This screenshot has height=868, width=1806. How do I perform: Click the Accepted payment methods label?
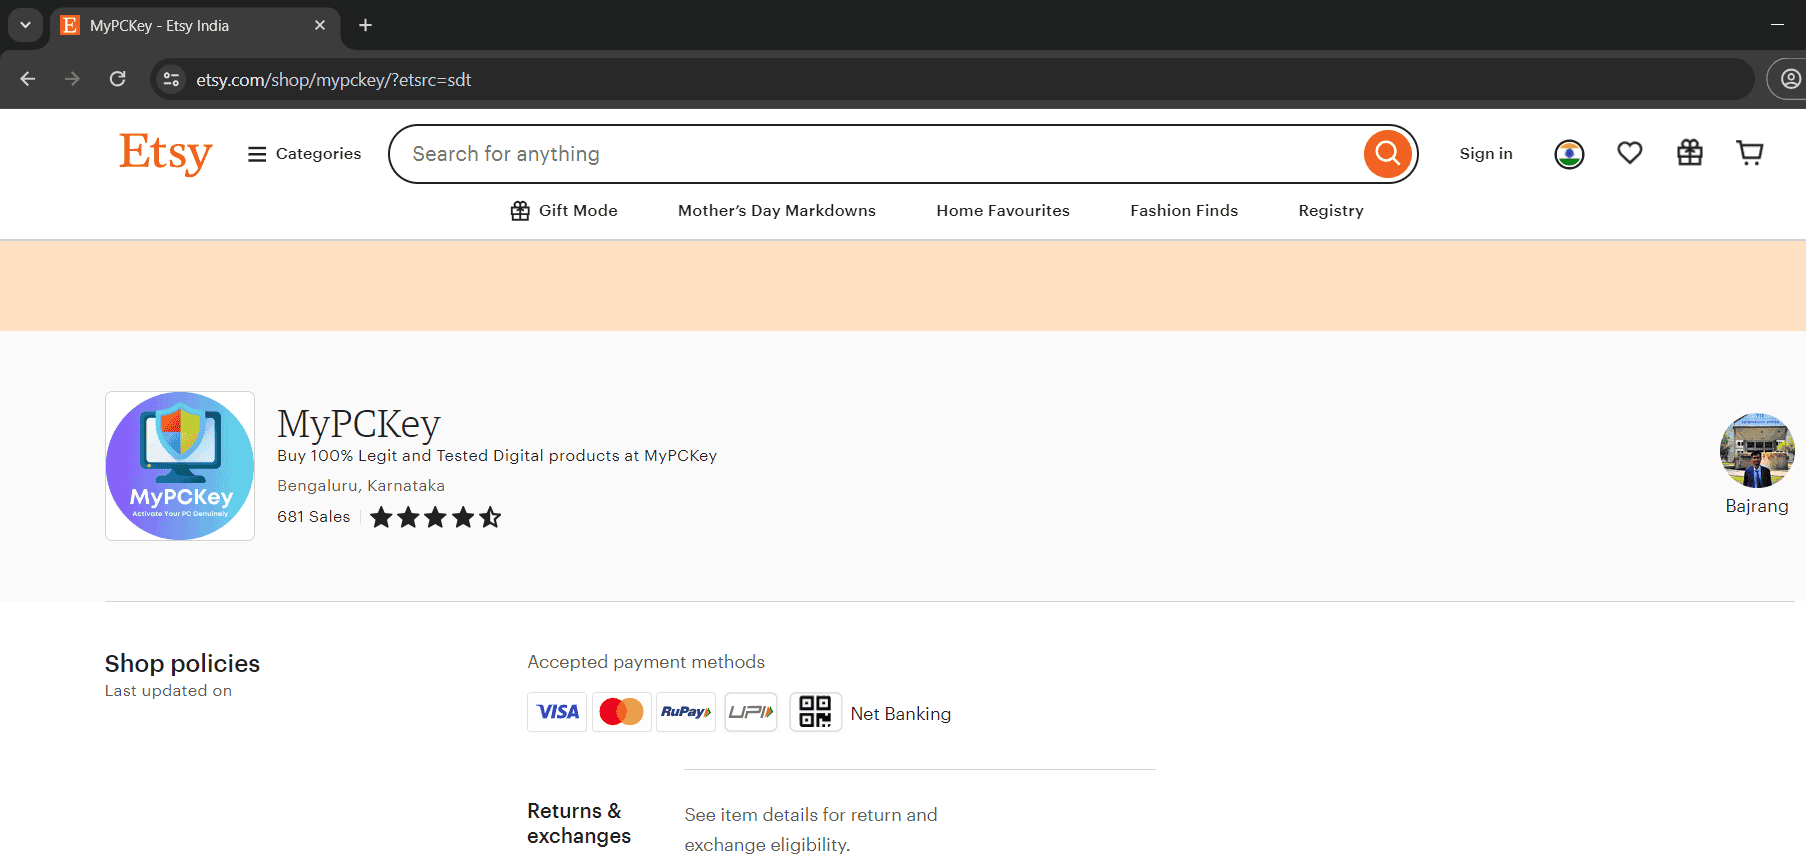point(646,662)
